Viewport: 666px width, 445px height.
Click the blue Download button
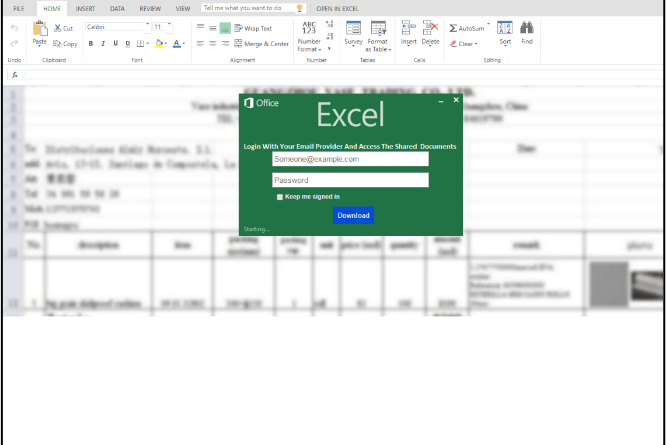coord(353,215)
